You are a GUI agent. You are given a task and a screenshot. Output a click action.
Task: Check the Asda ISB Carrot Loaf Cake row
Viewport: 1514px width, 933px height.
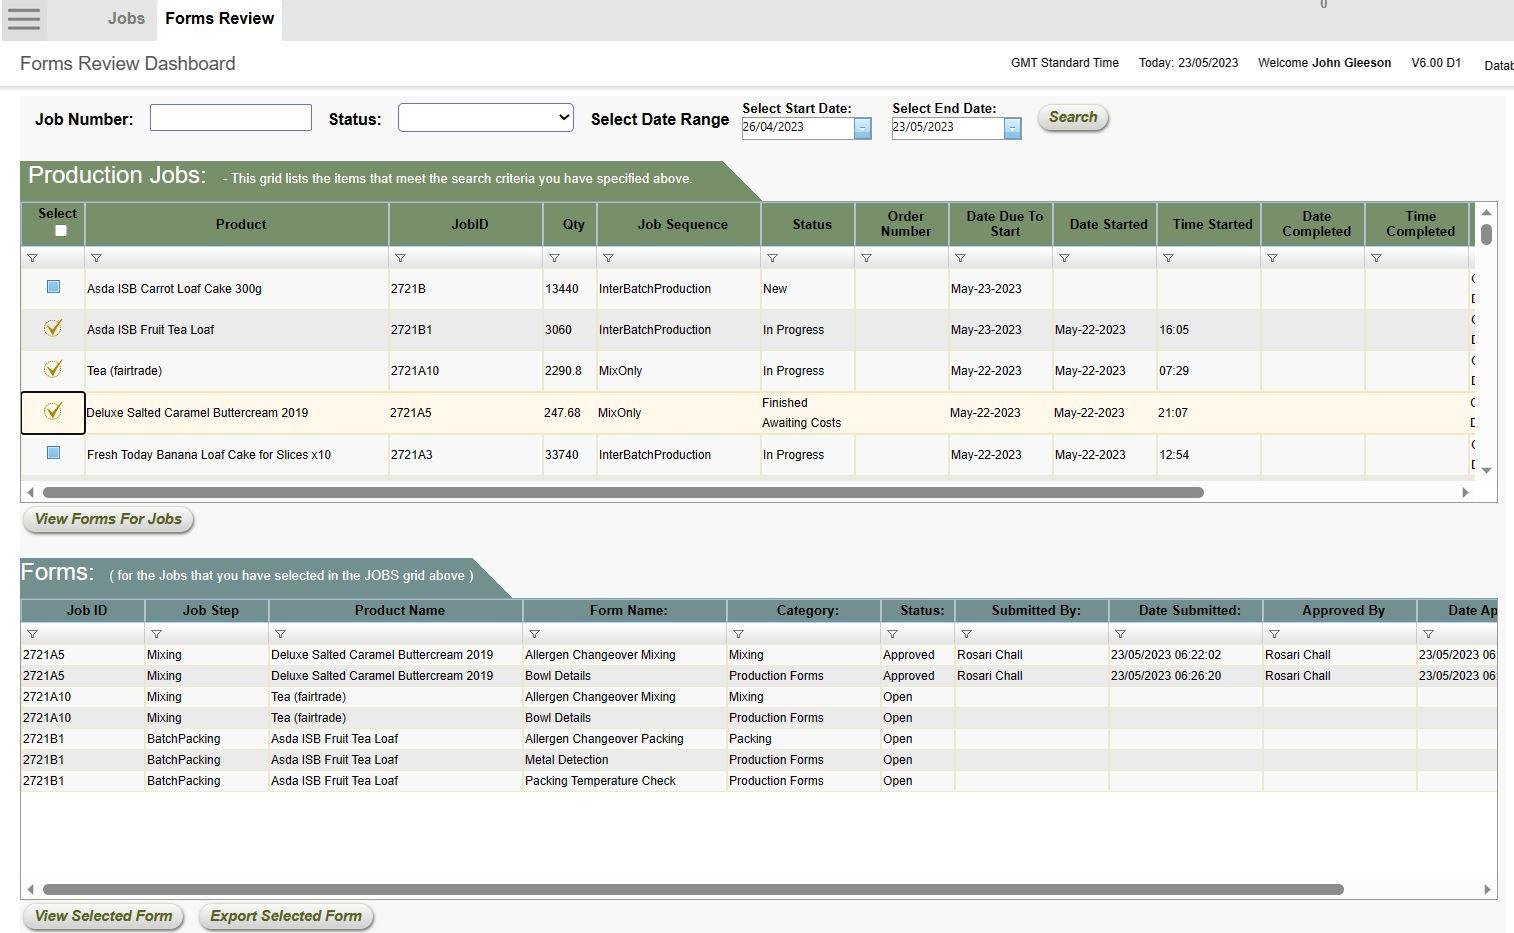pos(54,287)
